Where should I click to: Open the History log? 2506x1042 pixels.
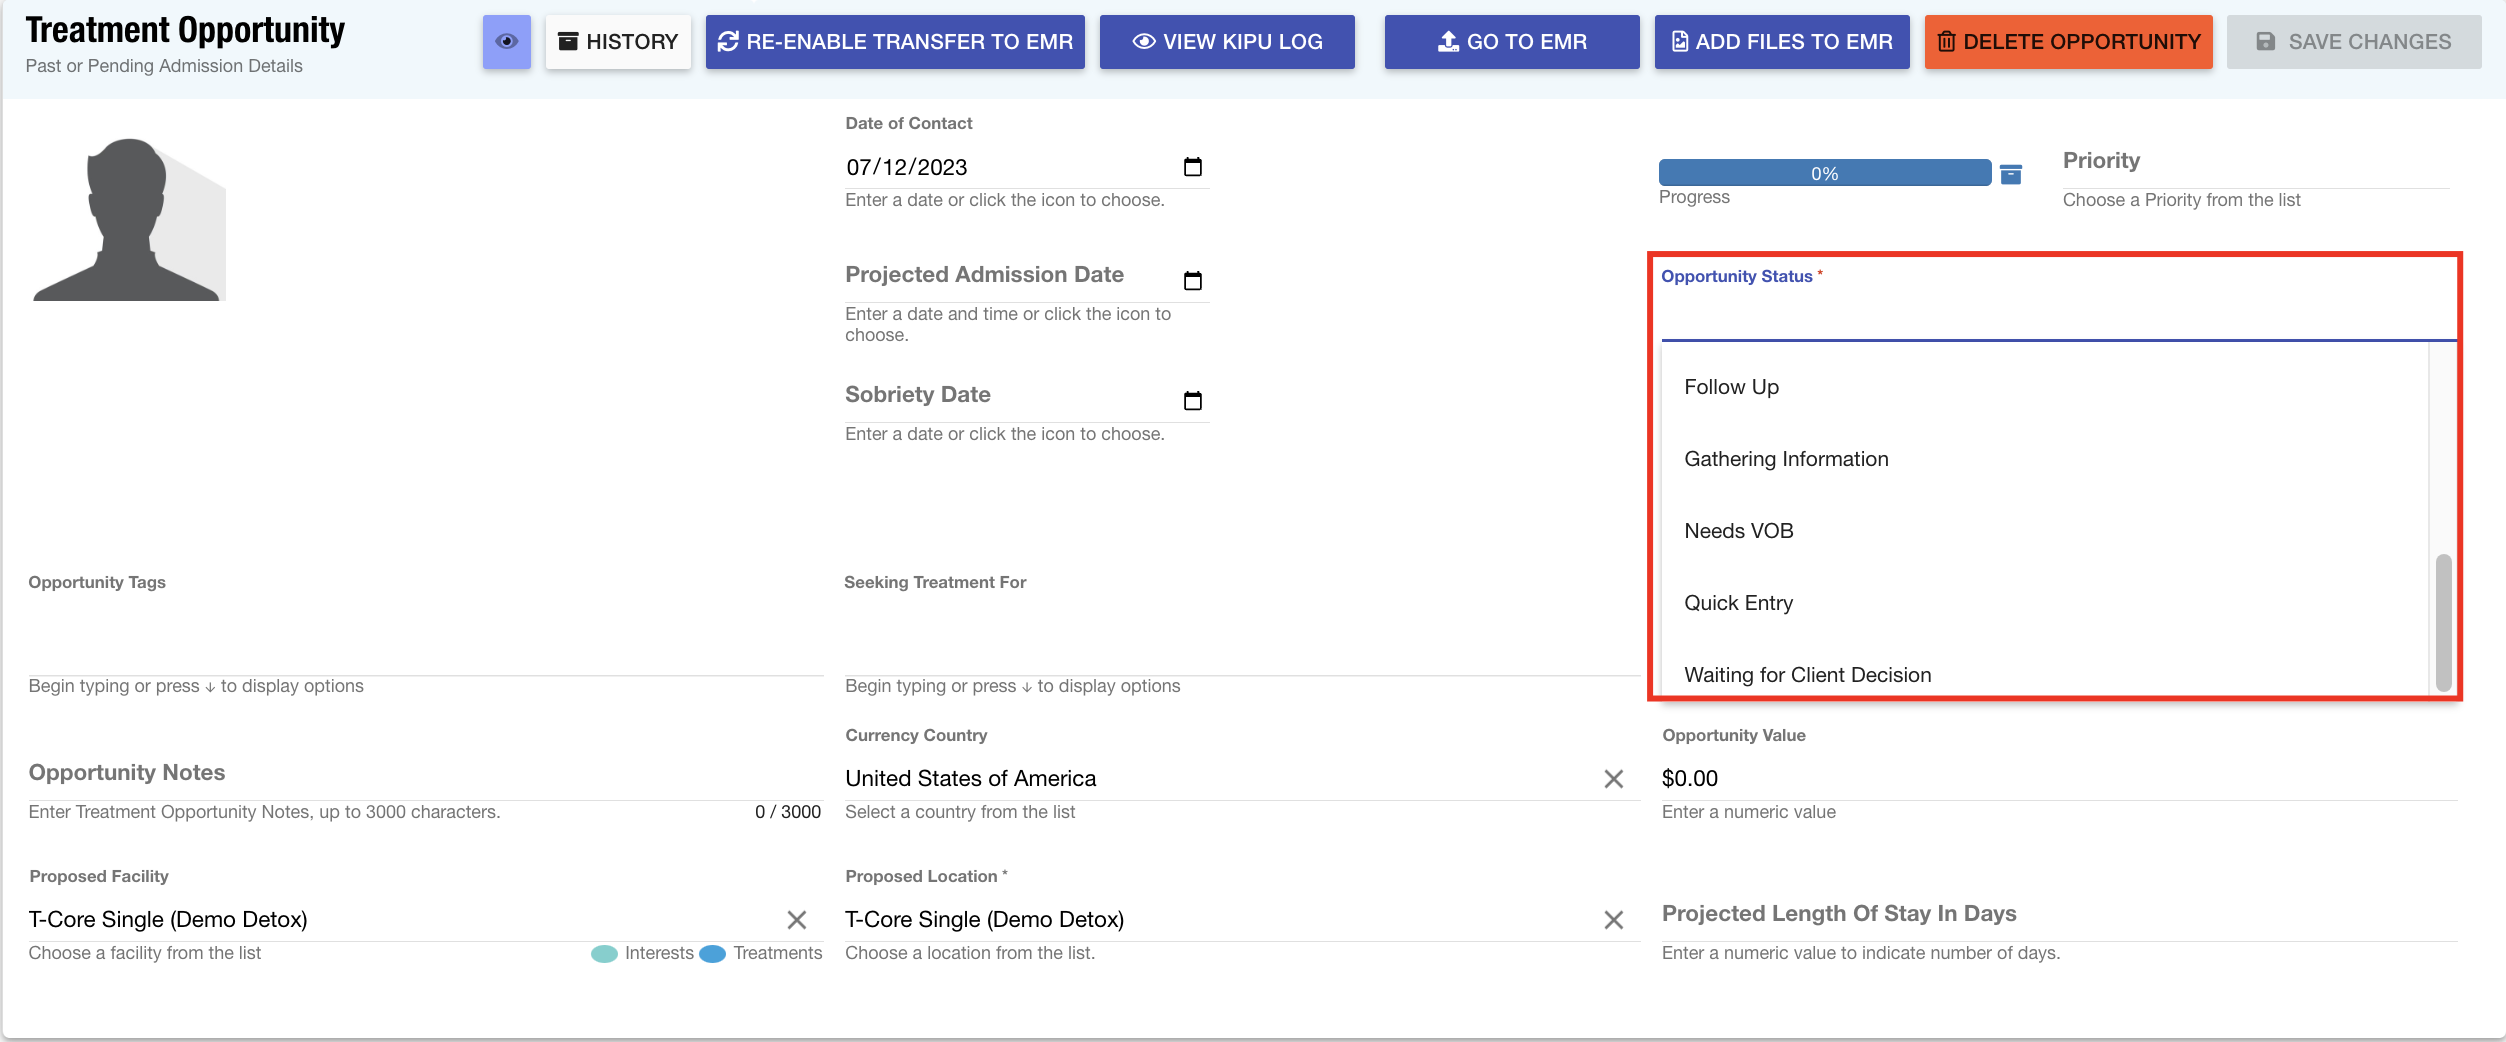618,42
